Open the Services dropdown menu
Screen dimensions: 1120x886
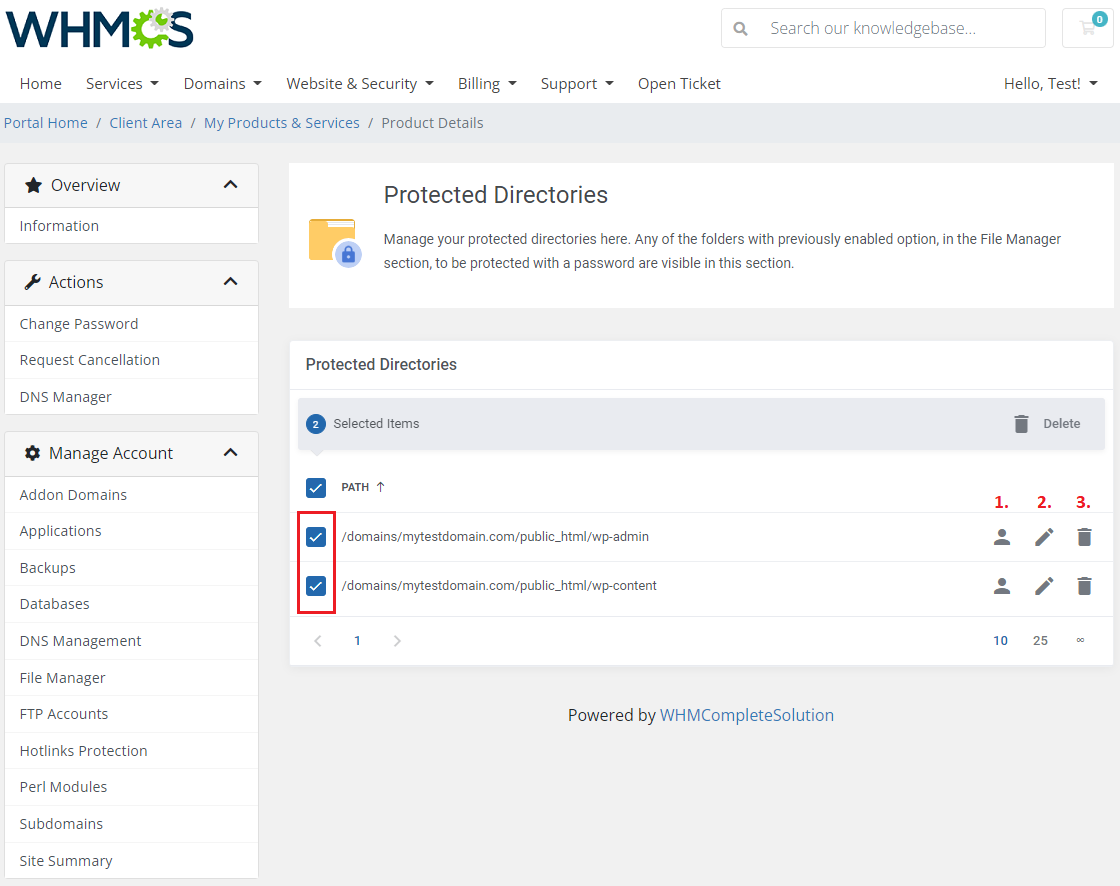point(122,84)
